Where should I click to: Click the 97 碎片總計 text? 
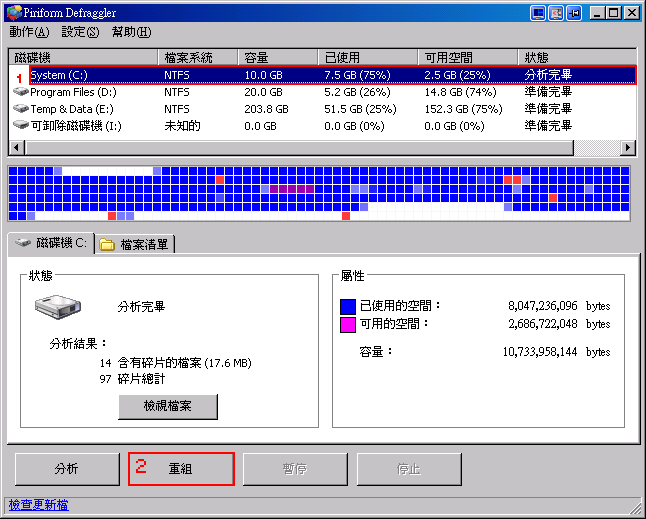click(132, 379)
